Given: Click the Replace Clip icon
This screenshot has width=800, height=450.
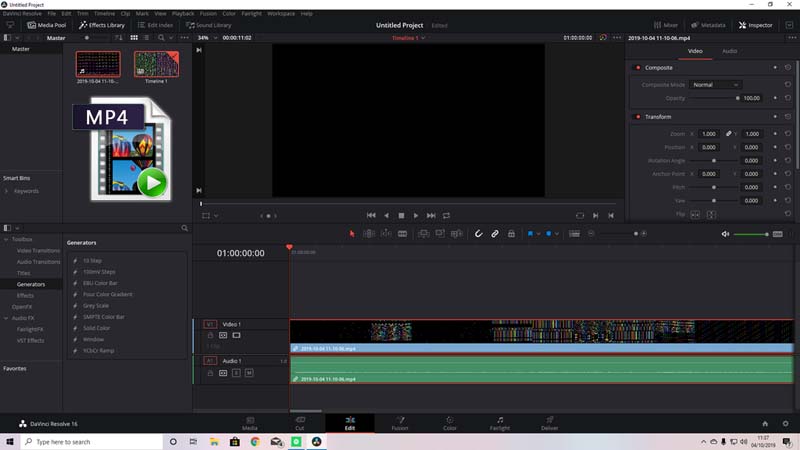Looking at the screenshot, I should [457, 234].
